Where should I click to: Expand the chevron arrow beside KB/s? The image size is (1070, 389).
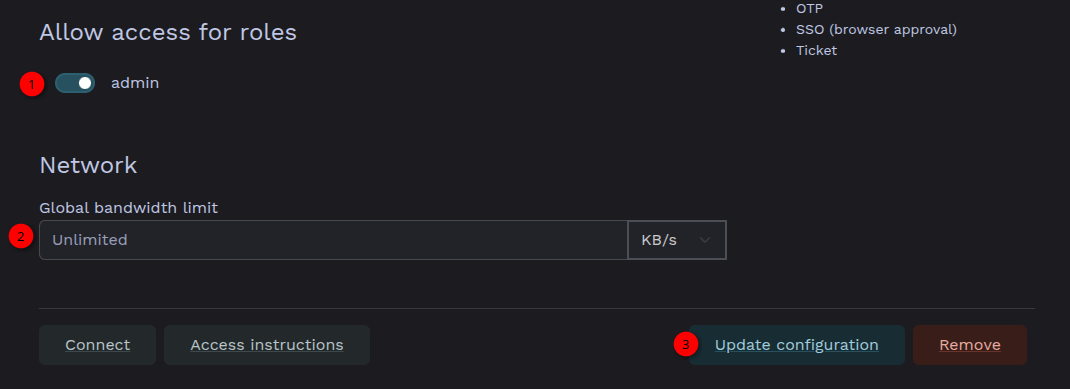tap(705, 240)
